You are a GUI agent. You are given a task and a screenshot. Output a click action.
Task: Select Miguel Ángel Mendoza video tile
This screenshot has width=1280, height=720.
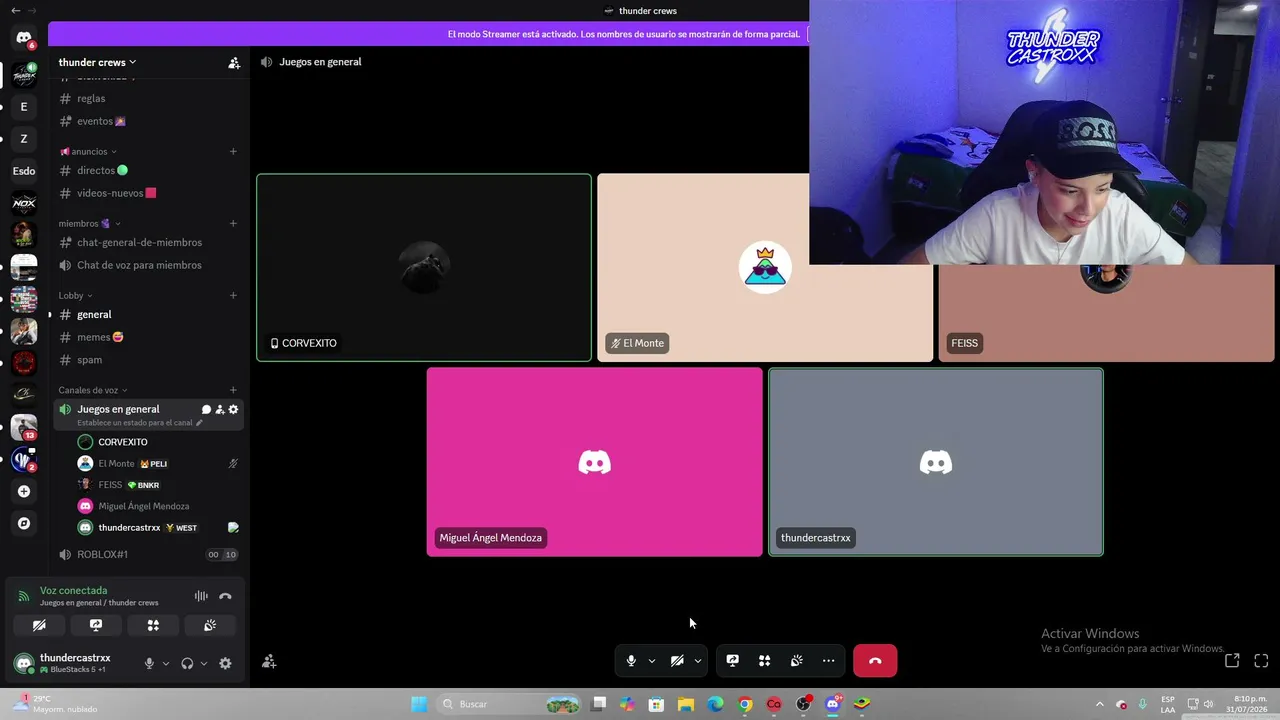(595, 462)
